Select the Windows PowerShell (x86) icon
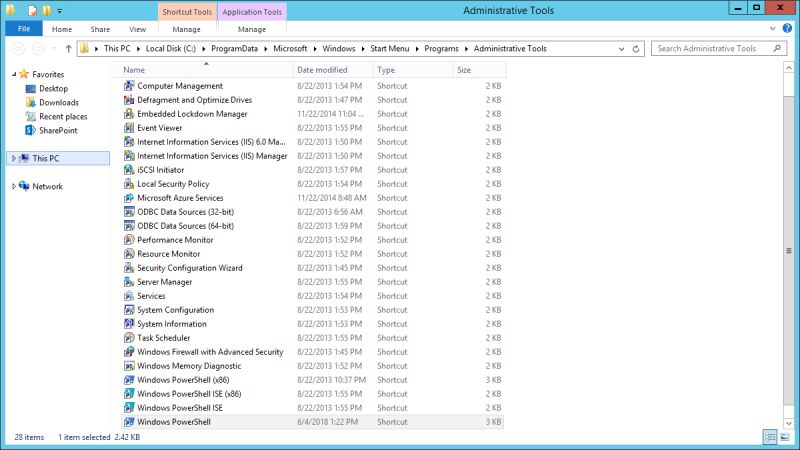This screenshot has height=450, width=800. [x=129, y=380]
